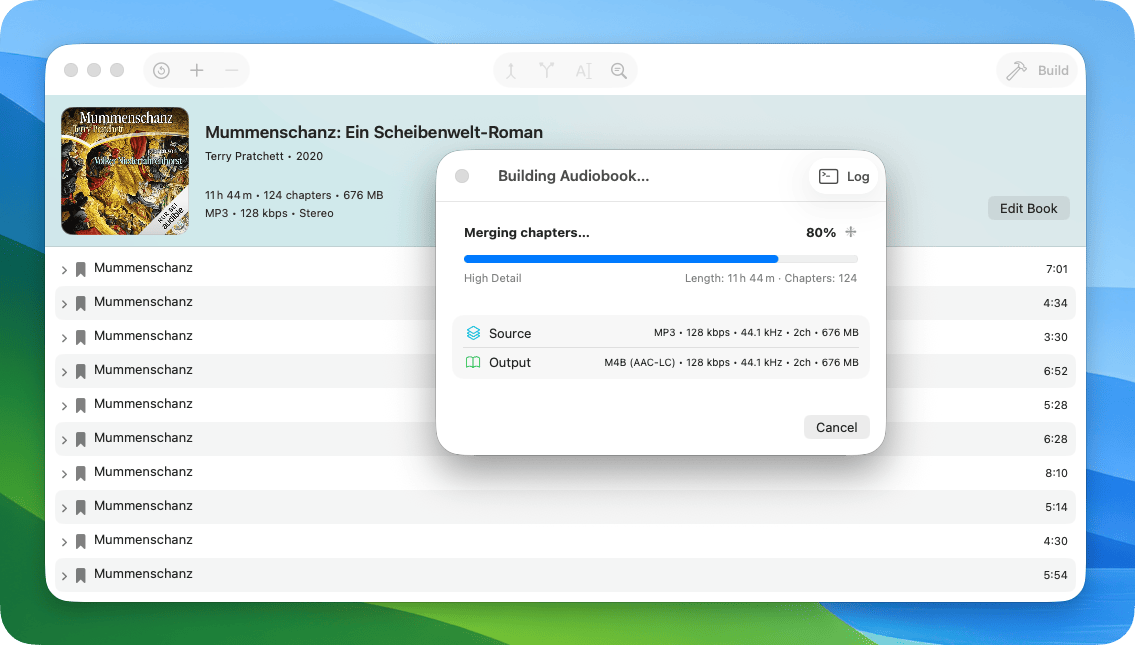Screen dimensions: 1135x645
Task: Click the 80% progress value
Action: click(821, 232)
